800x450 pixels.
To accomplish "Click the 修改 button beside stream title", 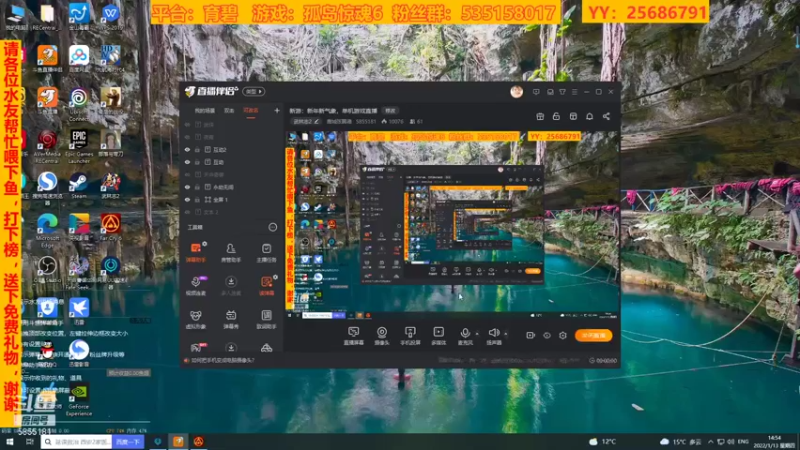I will click(x=390, y=111).
